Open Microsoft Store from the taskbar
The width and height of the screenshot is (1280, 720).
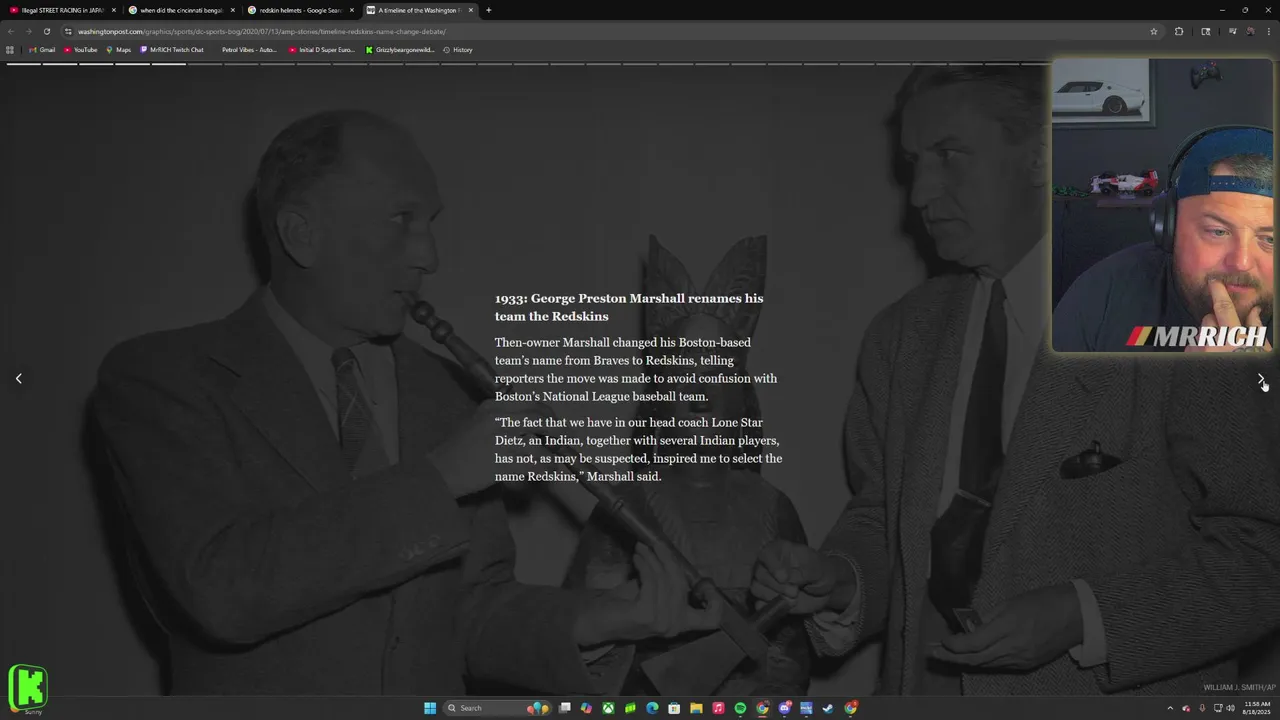pyautogui.click(x=674, y=708)
